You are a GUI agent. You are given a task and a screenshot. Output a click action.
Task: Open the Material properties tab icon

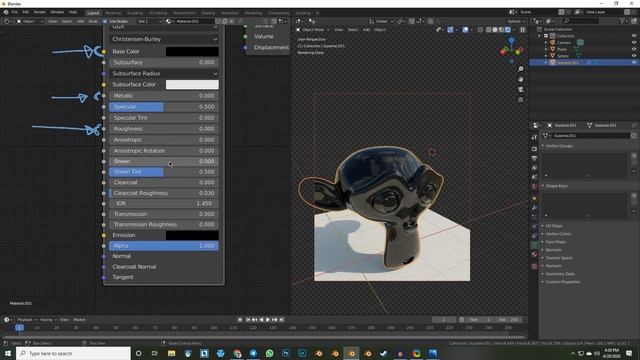[534, 254]
